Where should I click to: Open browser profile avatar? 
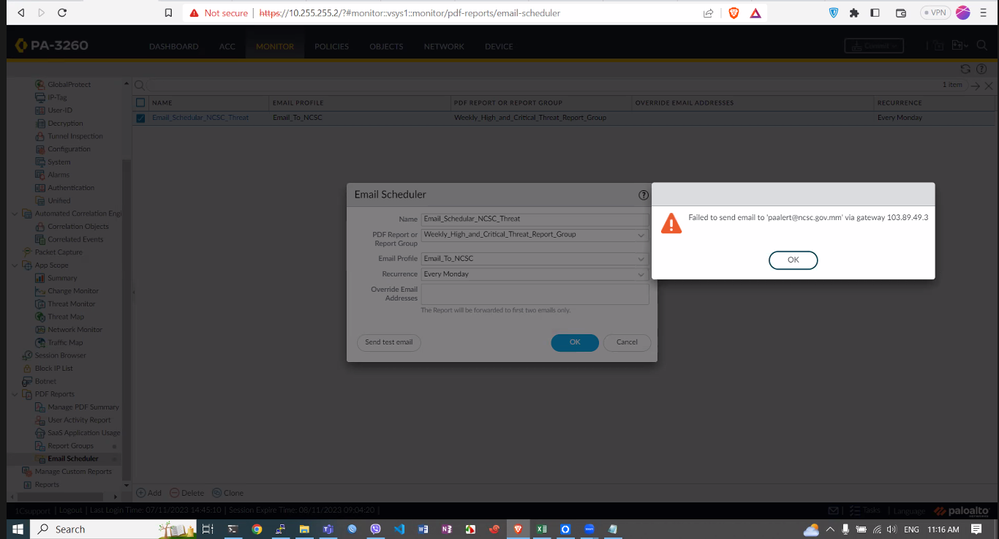point(963,13)
